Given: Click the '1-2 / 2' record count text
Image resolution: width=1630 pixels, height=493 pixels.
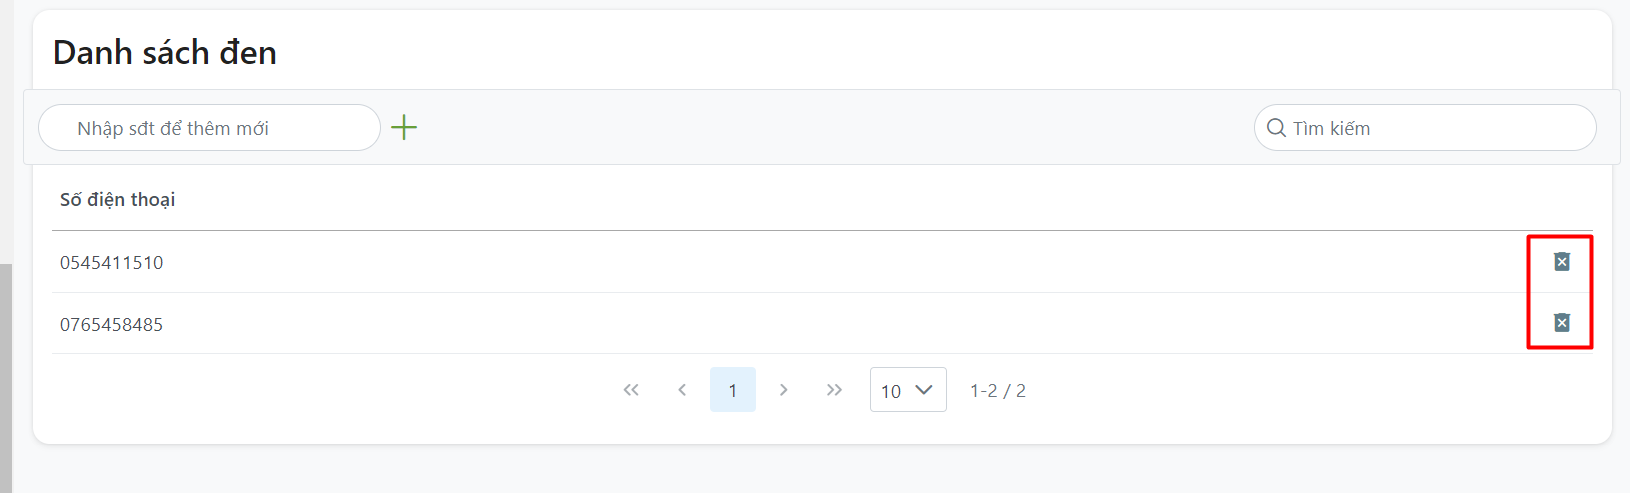Looking at the screenshot, I should pos(998,391).
